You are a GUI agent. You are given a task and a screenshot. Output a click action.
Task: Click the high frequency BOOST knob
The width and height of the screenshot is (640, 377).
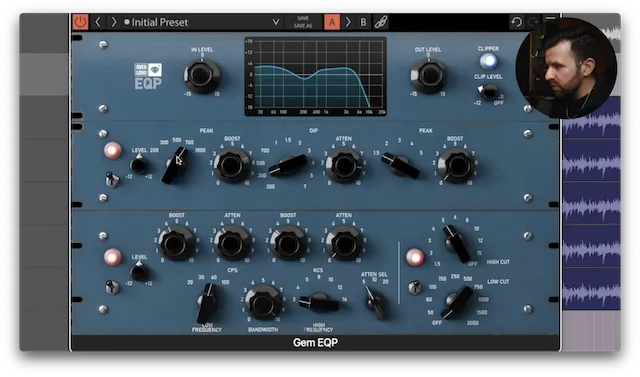[288, 244]
